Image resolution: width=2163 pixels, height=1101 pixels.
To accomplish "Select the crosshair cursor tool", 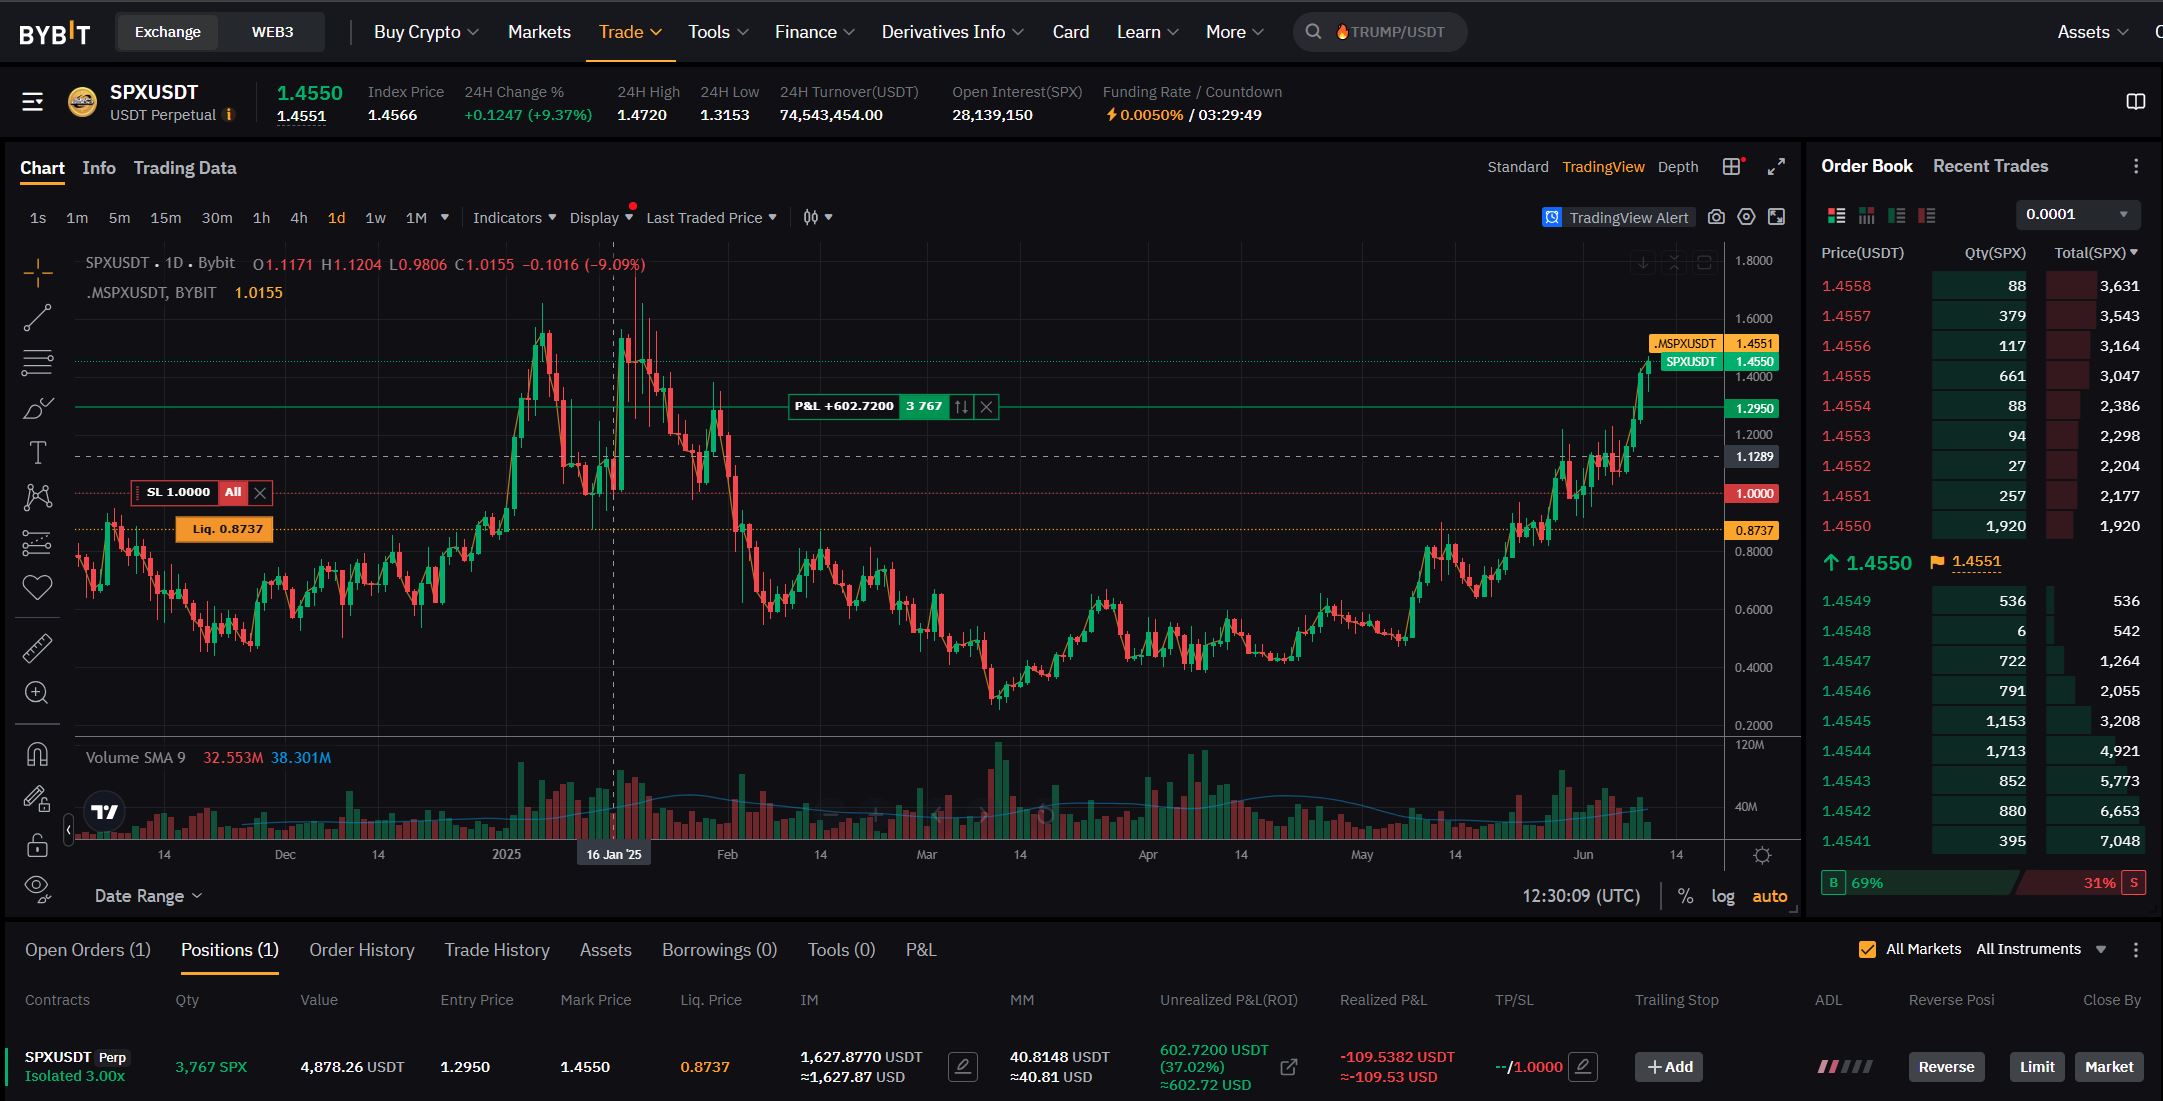I will (x=37, y=272).
